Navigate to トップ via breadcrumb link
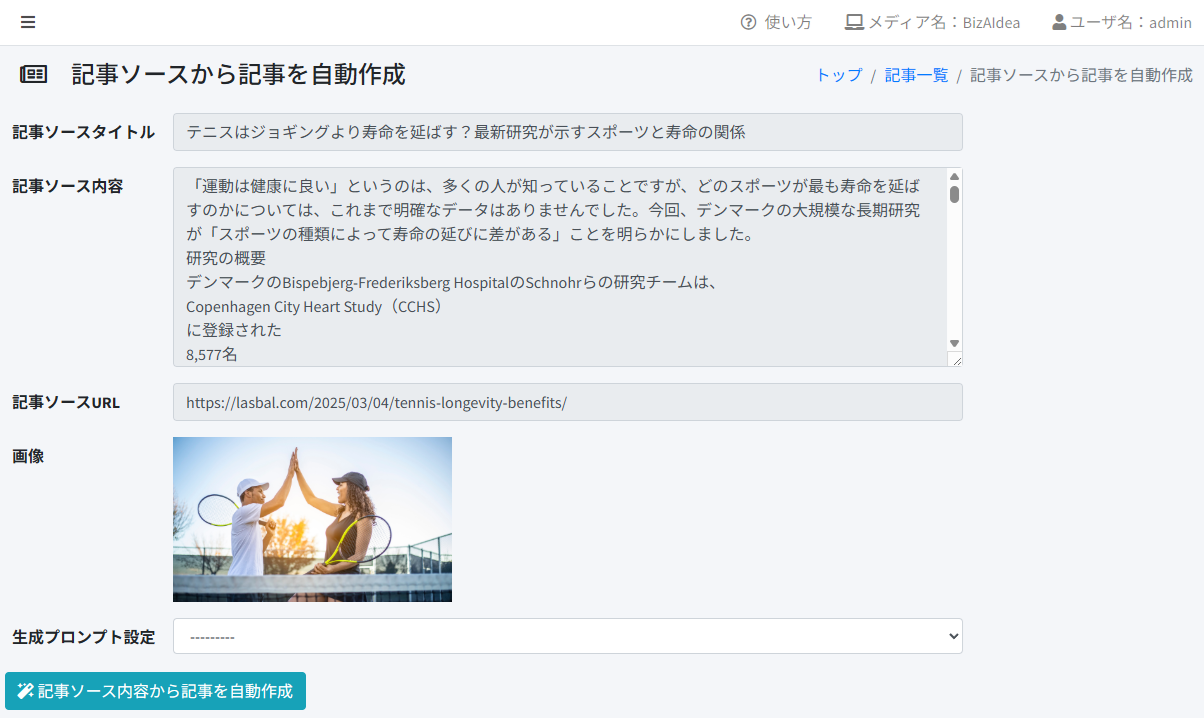The image size is (1204, 718). [838, 74]
